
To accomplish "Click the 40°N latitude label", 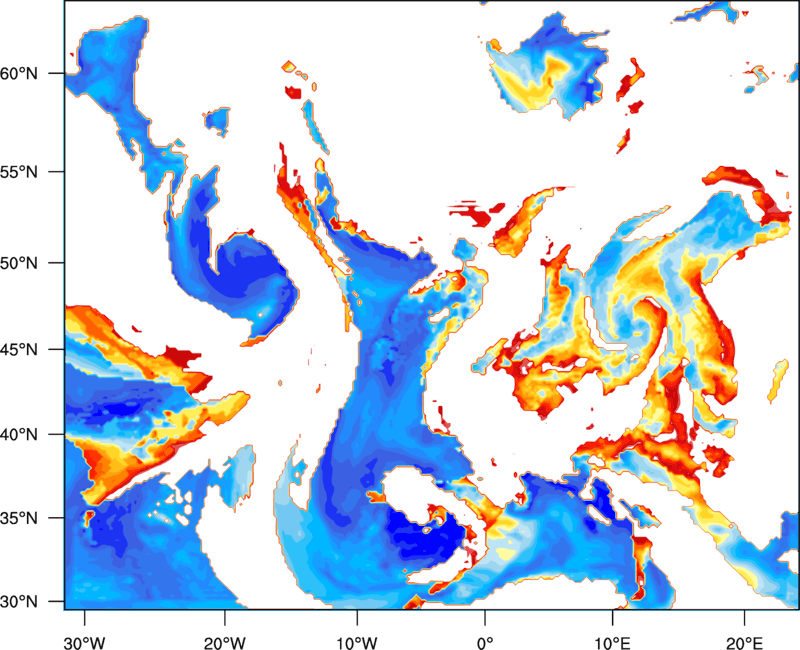I will [x=19, y=435].
